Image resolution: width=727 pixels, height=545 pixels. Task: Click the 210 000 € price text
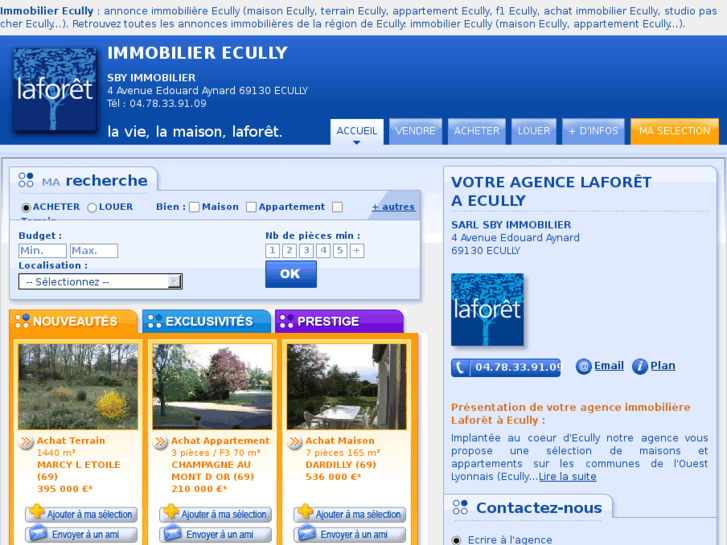199,488
